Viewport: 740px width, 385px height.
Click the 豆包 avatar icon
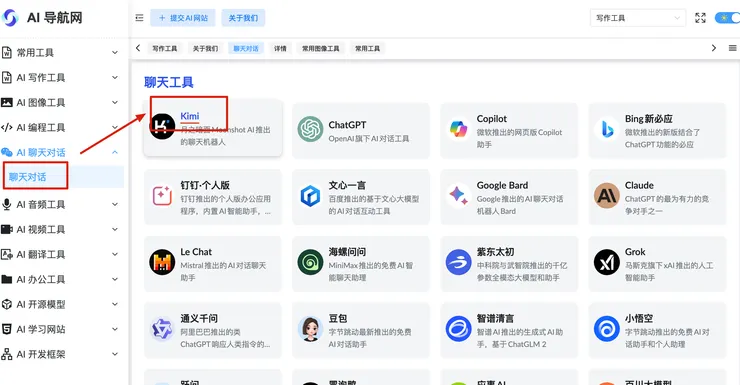pyautogui.click(x=310, y=328)
